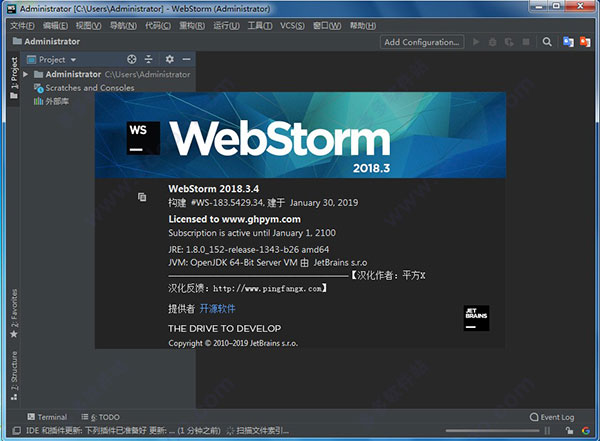Open the 导航(N) menu
This screenshot has width=600, height=441.
coord(123,26)
